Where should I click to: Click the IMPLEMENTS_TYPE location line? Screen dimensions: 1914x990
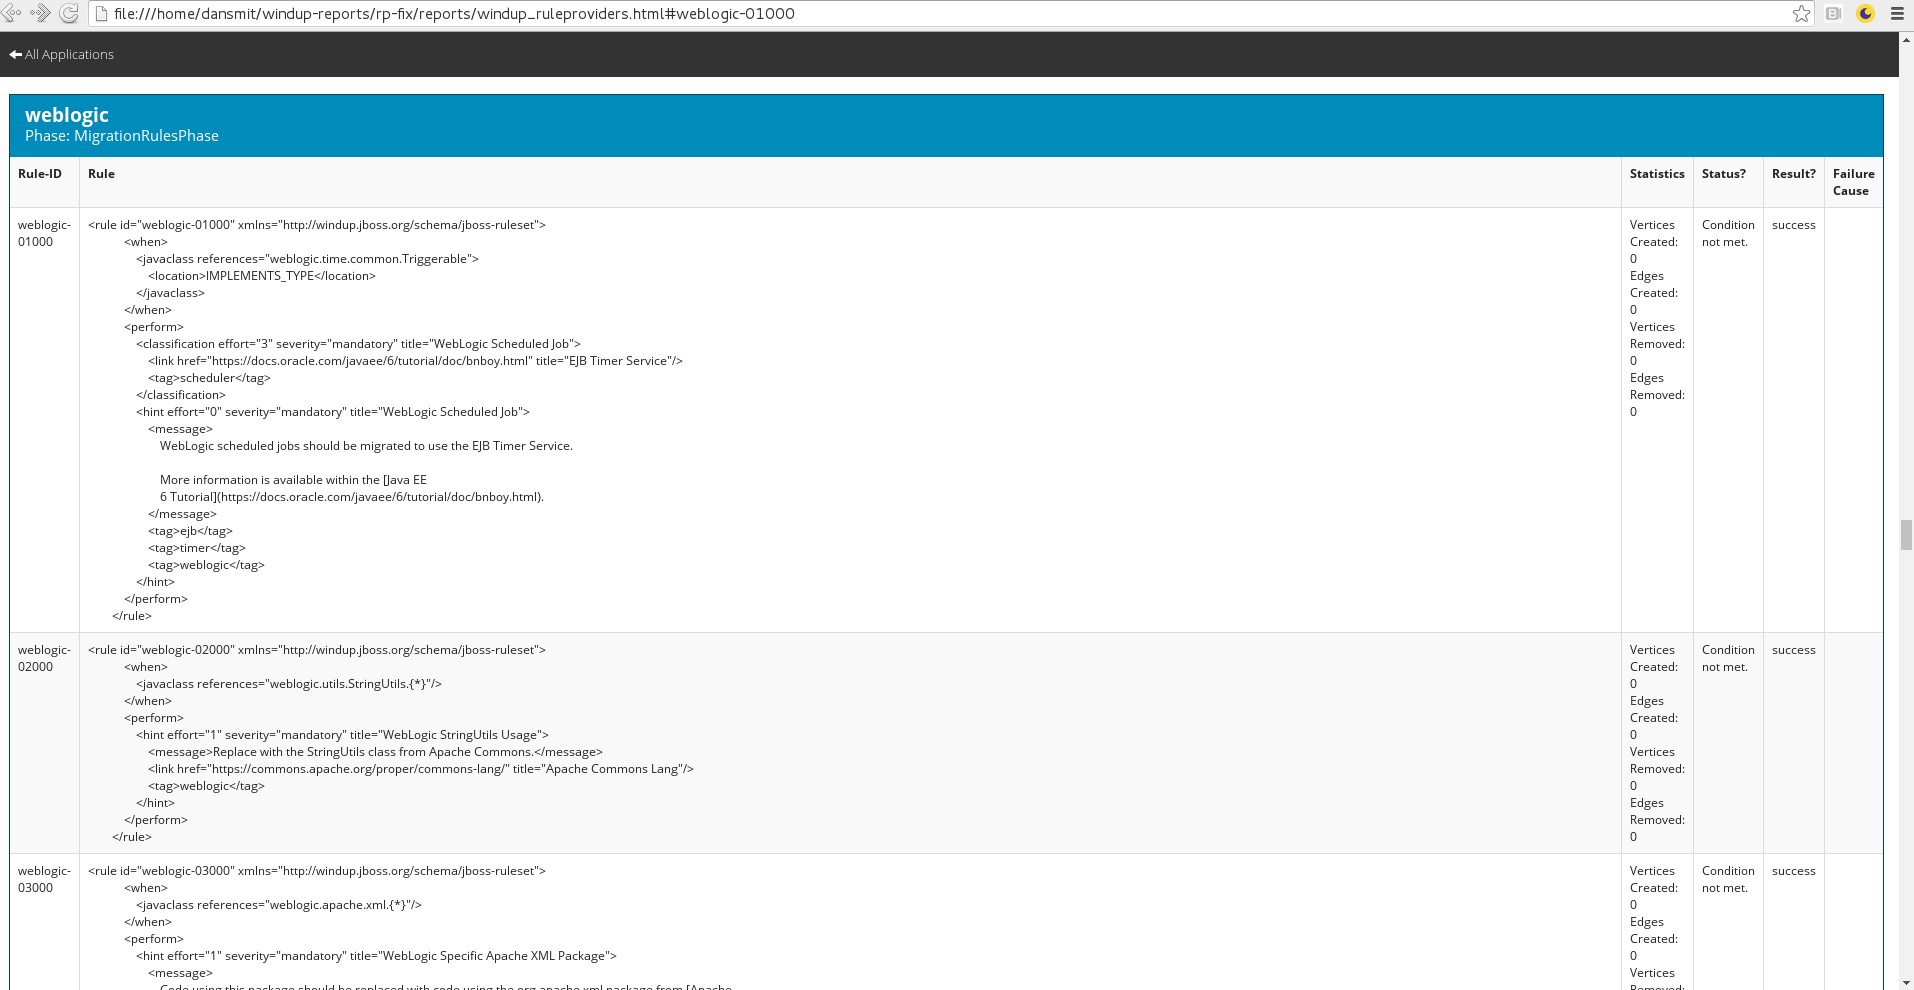tap(262, 276)
